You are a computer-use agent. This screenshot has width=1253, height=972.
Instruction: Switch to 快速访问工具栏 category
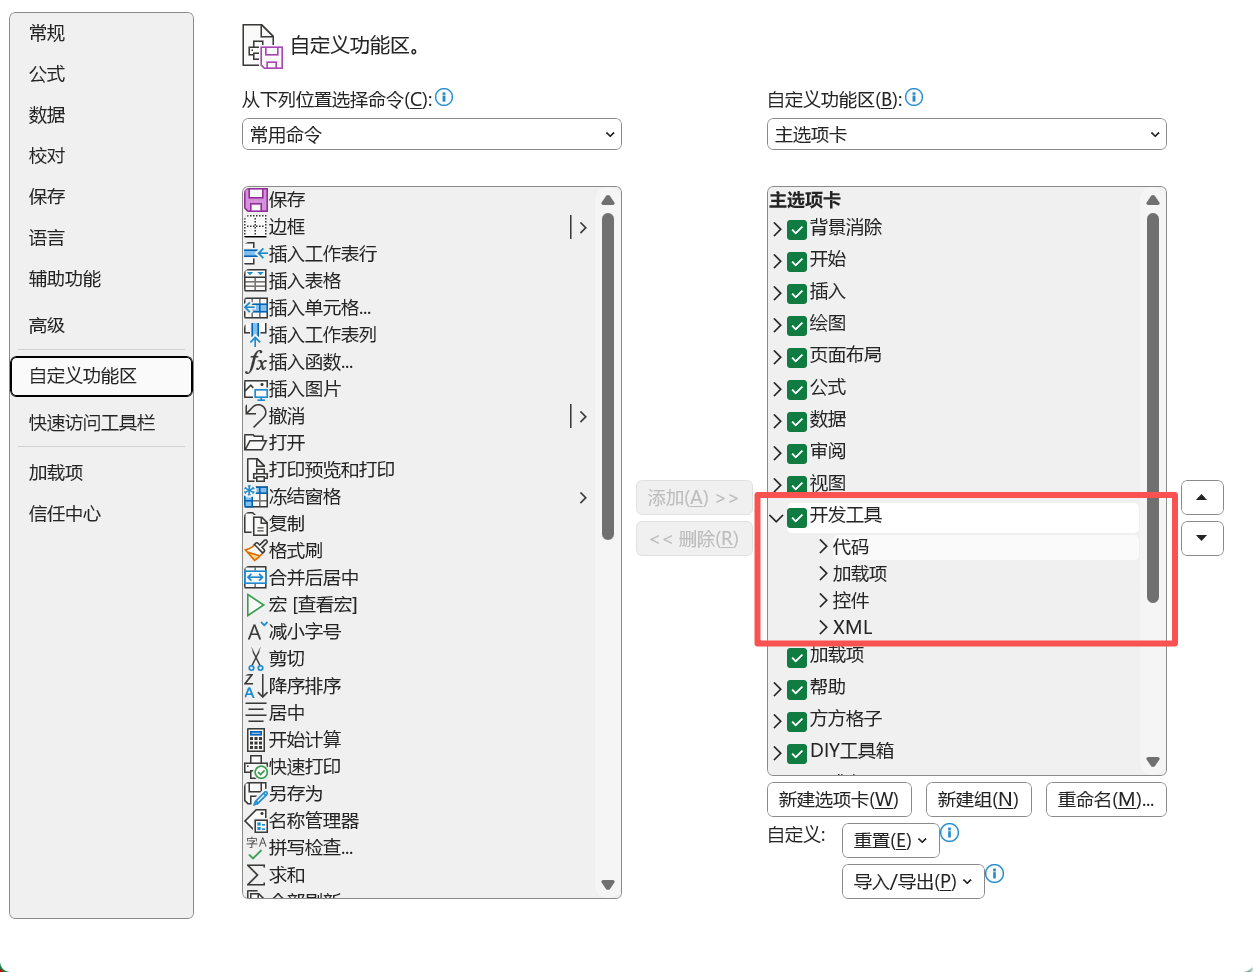click(92, 423)
